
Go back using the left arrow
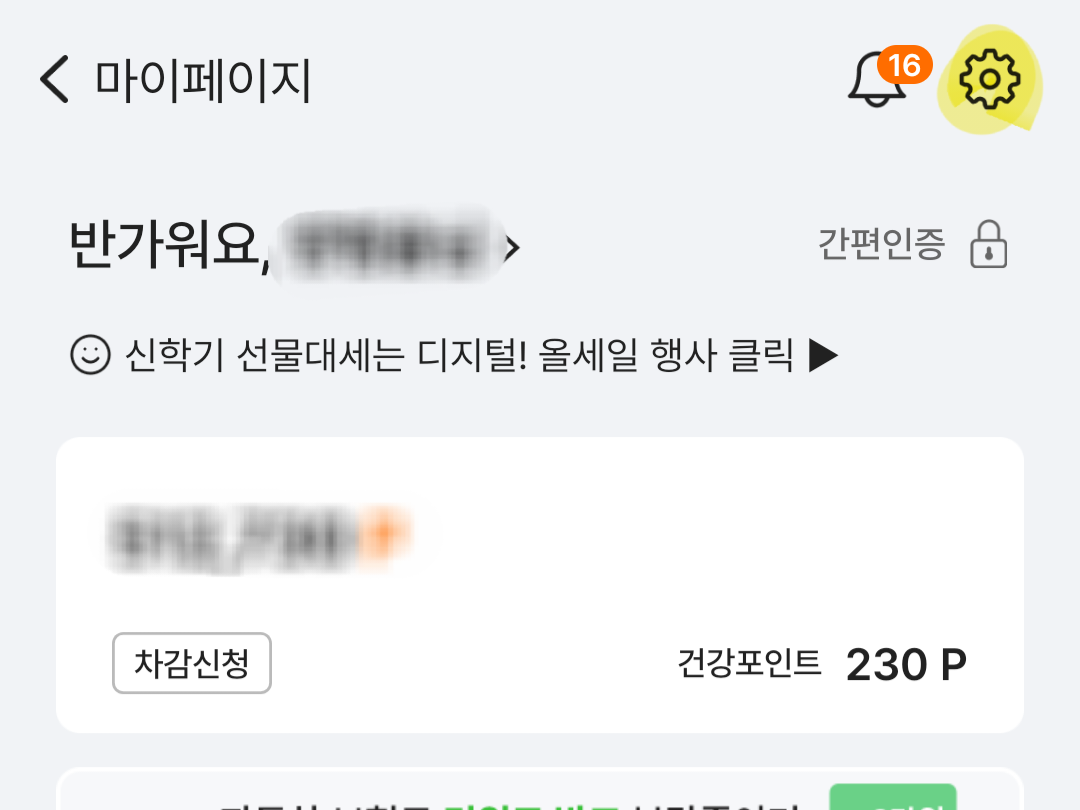(x=54, y=79)
